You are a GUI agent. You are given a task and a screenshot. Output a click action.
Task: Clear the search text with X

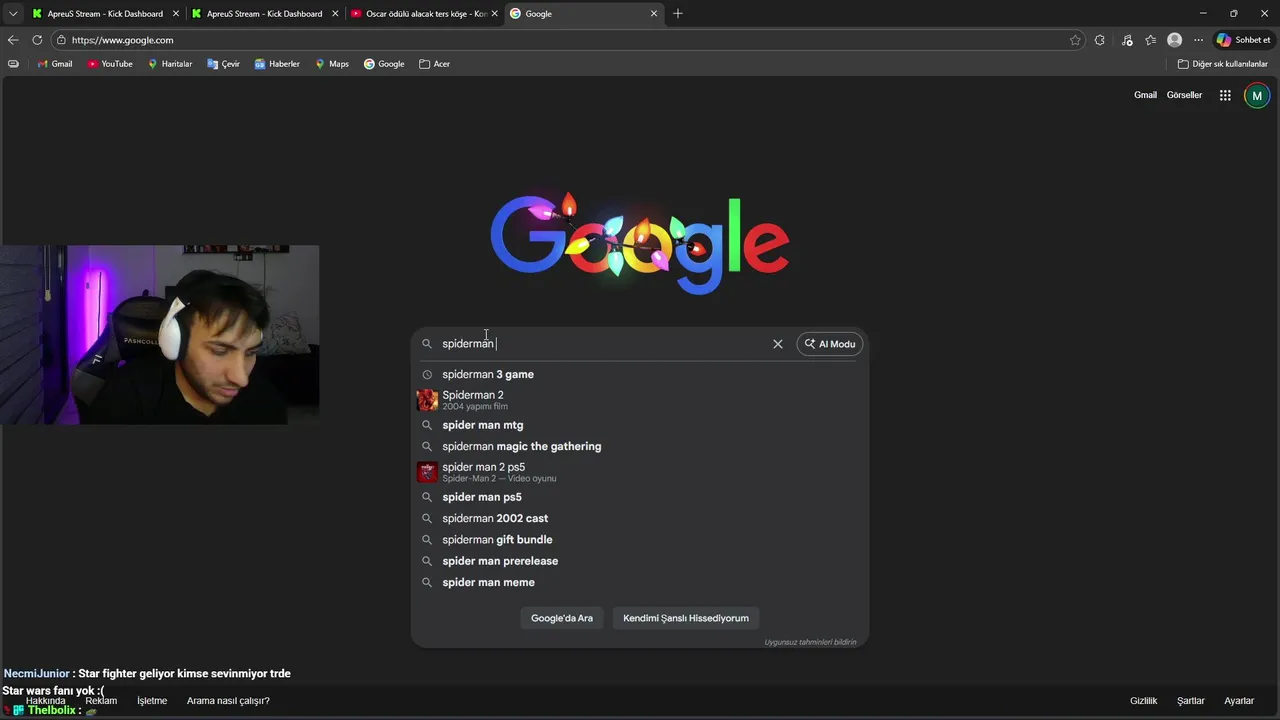(778, 344)
